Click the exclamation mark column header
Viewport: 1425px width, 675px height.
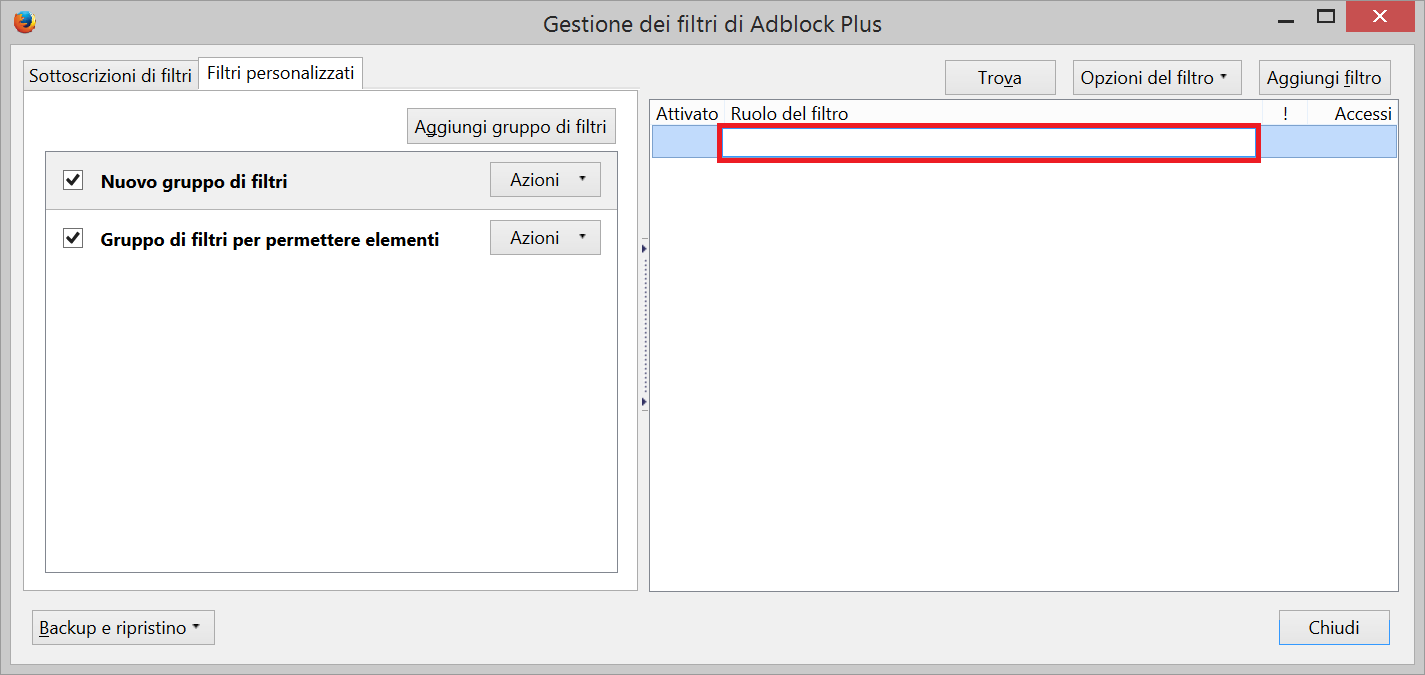click(x=1285, y=114)
